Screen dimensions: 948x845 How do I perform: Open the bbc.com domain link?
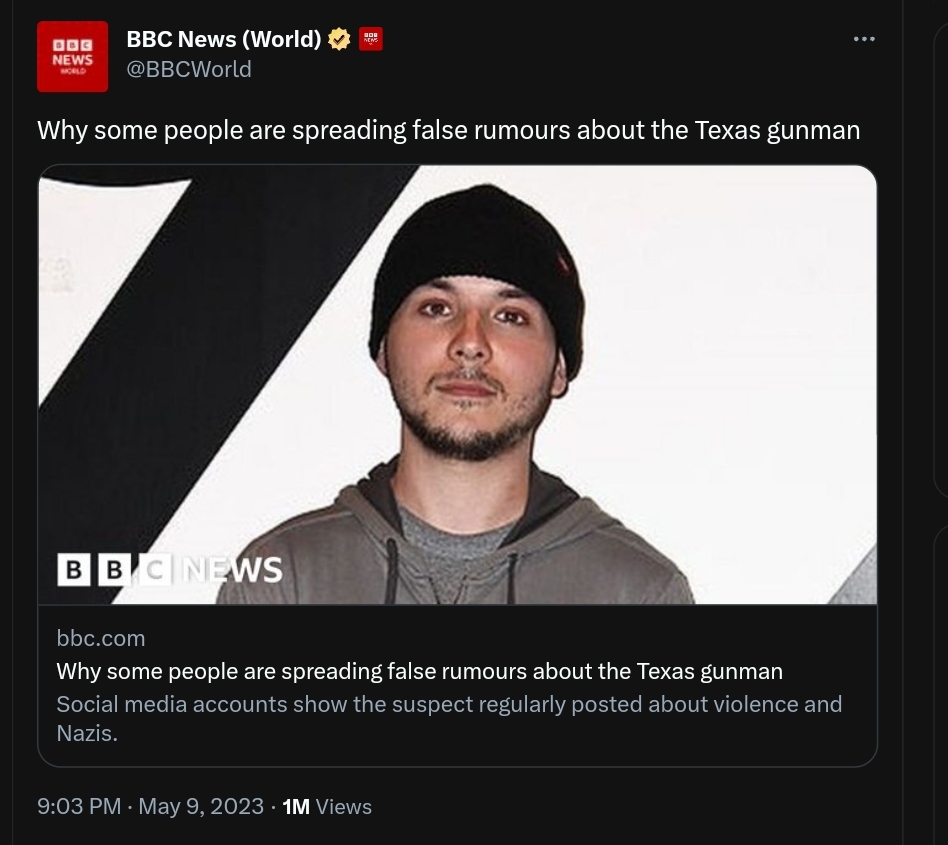click(x=101, y=638)
